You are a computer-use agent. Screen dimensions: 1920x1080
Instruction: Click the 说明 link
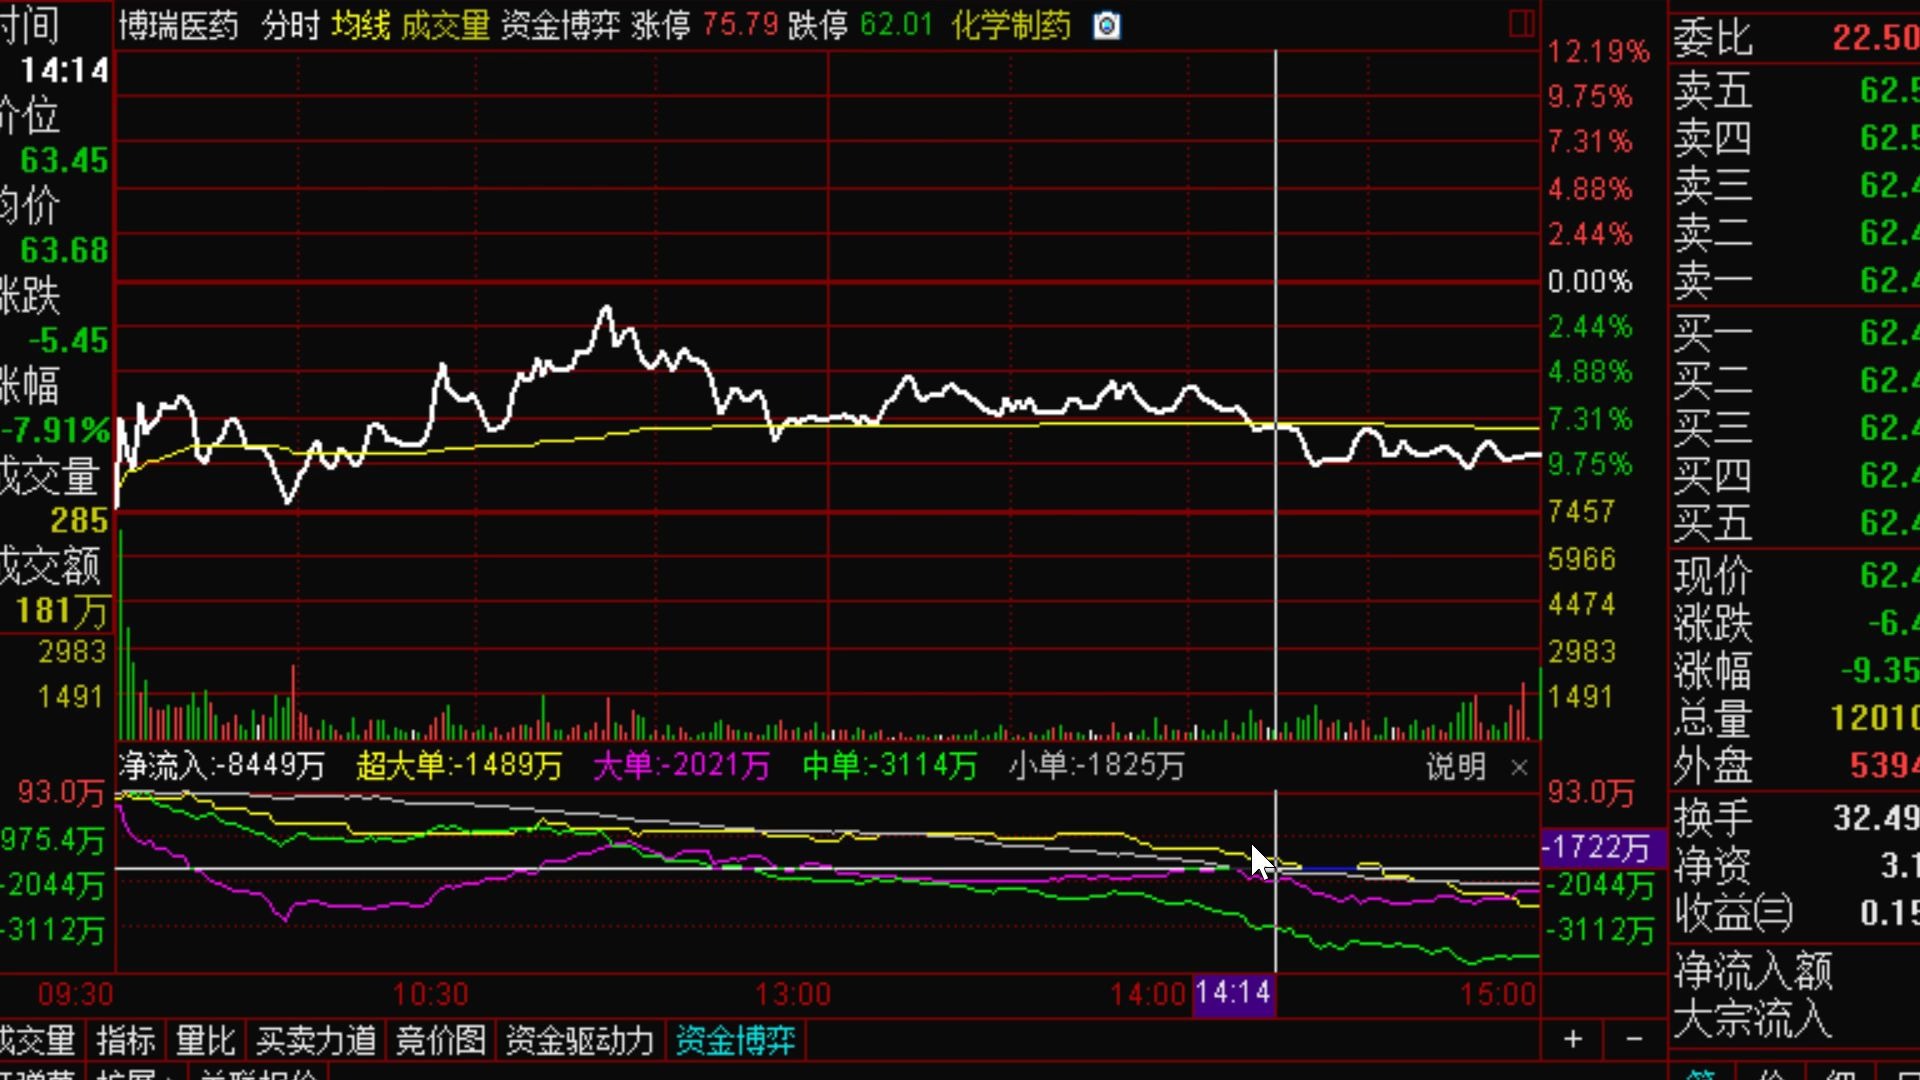point(1455,767)
